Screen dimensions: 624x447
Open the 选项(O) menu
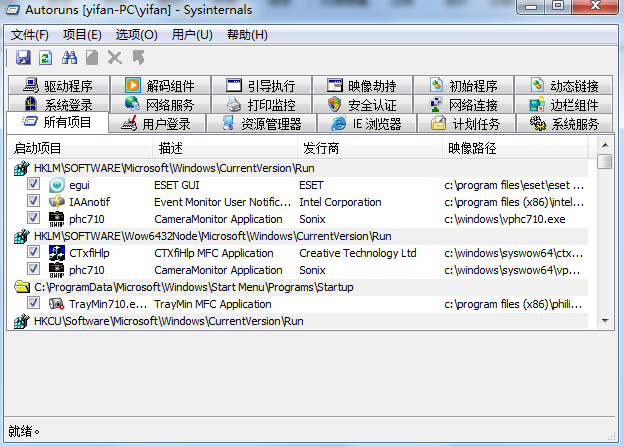[136, 35]
